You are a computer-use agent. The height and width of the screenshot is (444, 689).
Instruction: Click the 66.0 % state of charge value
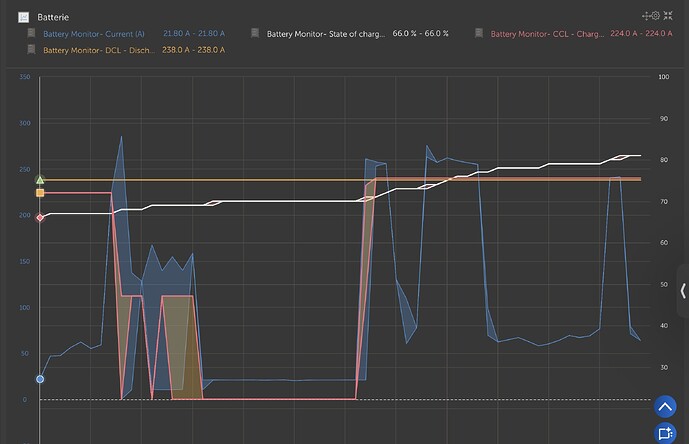(x=421, y=33)
